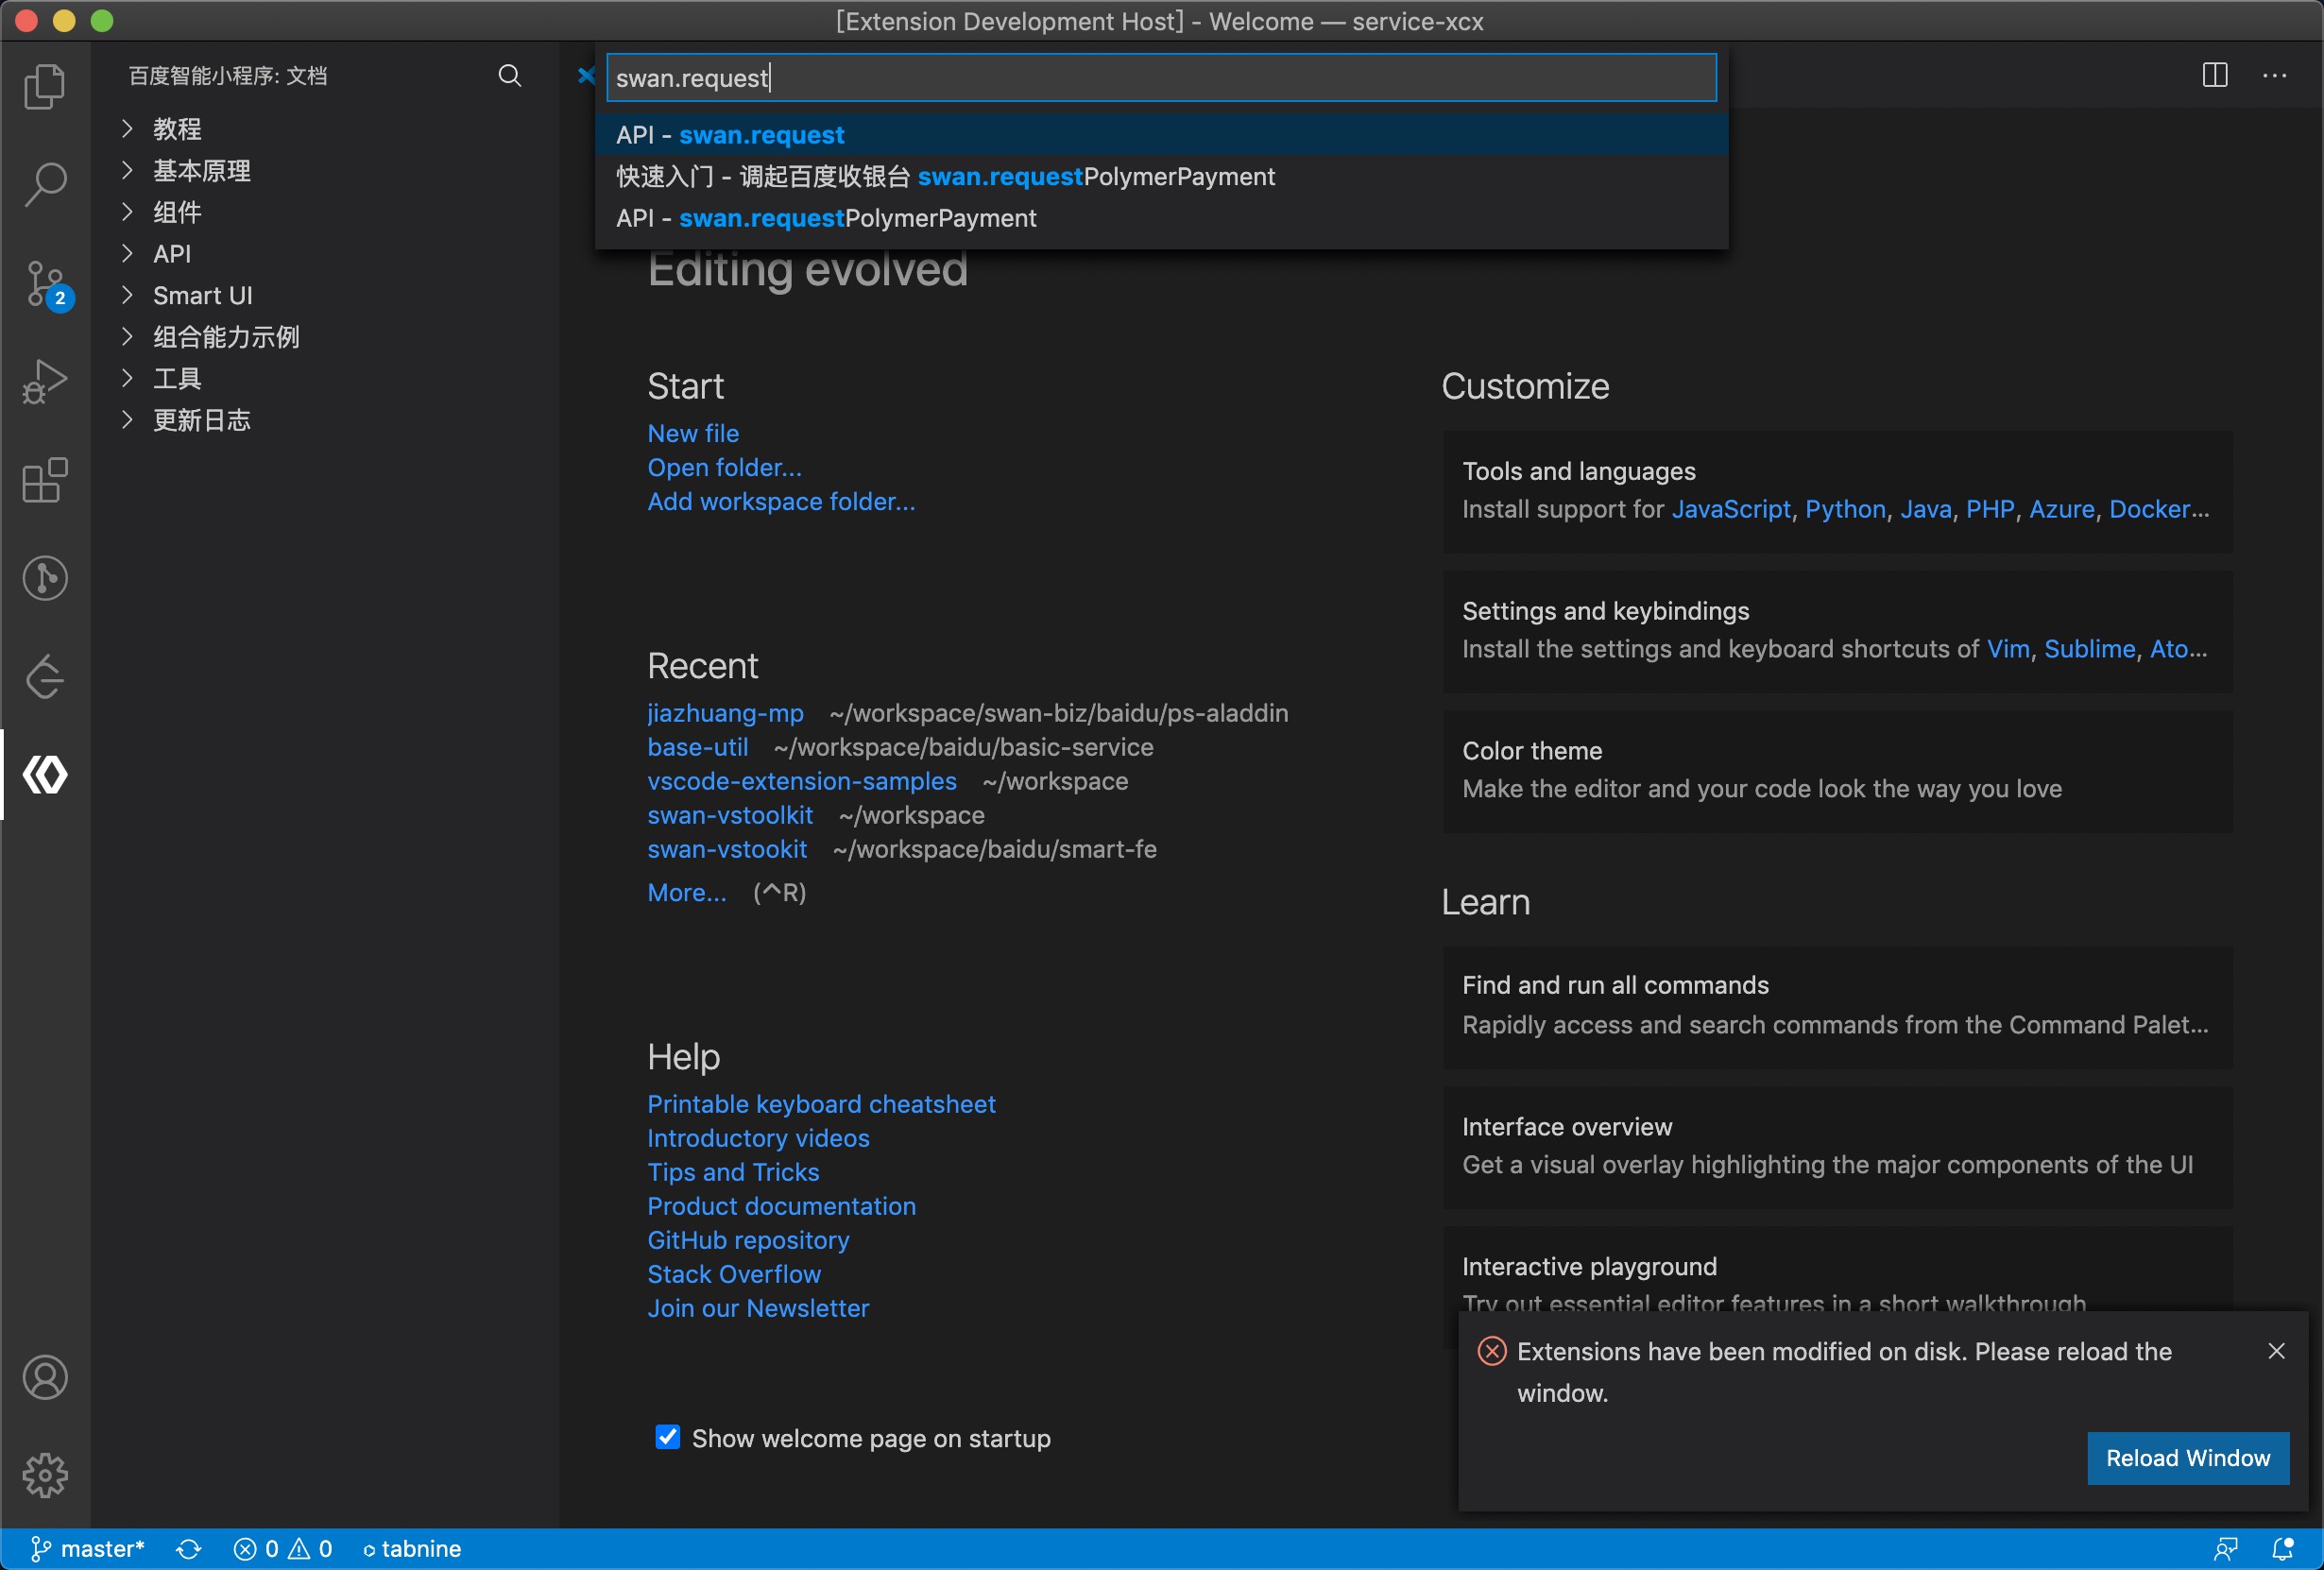The height and width of the screenshot is (1570, 2324).
Task: Open recent project jiazhuang-mp
Action: tap(725, 713)
